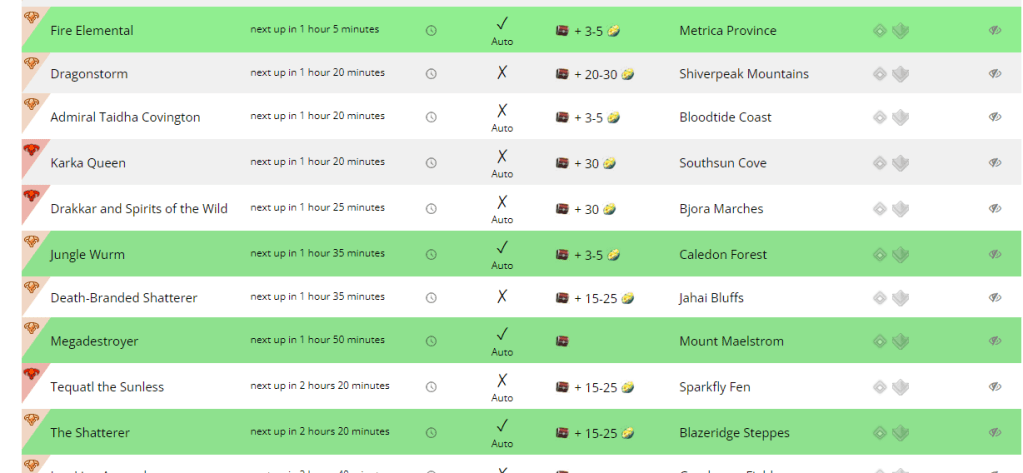
Task: Click the gold coin icon for The Shatterer
Action: pyautogui.click(x=627, y=433)
